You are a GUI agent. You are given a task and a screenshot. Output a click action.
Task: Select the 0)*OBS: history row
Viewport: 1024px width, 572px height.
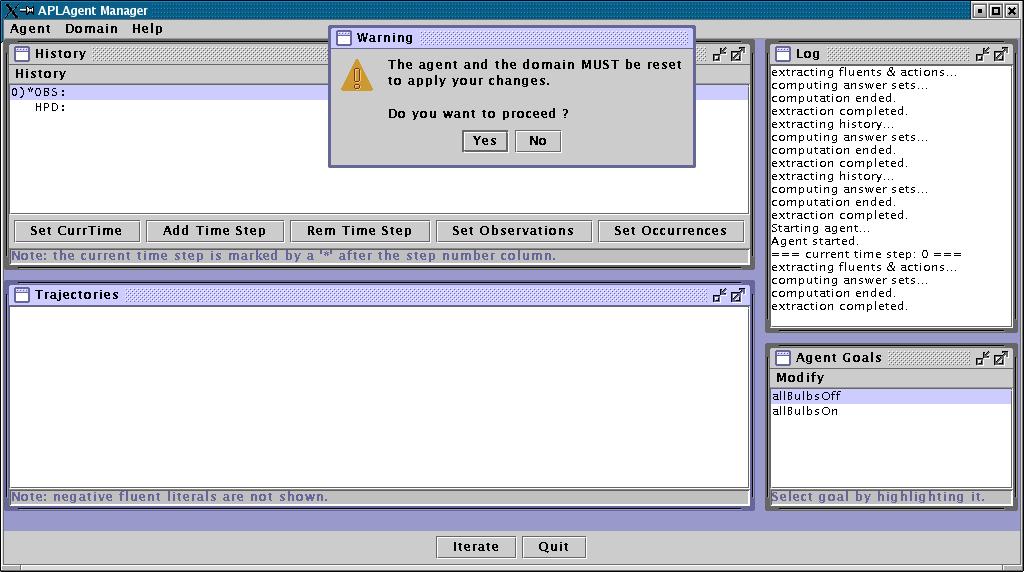click(40, 93)
